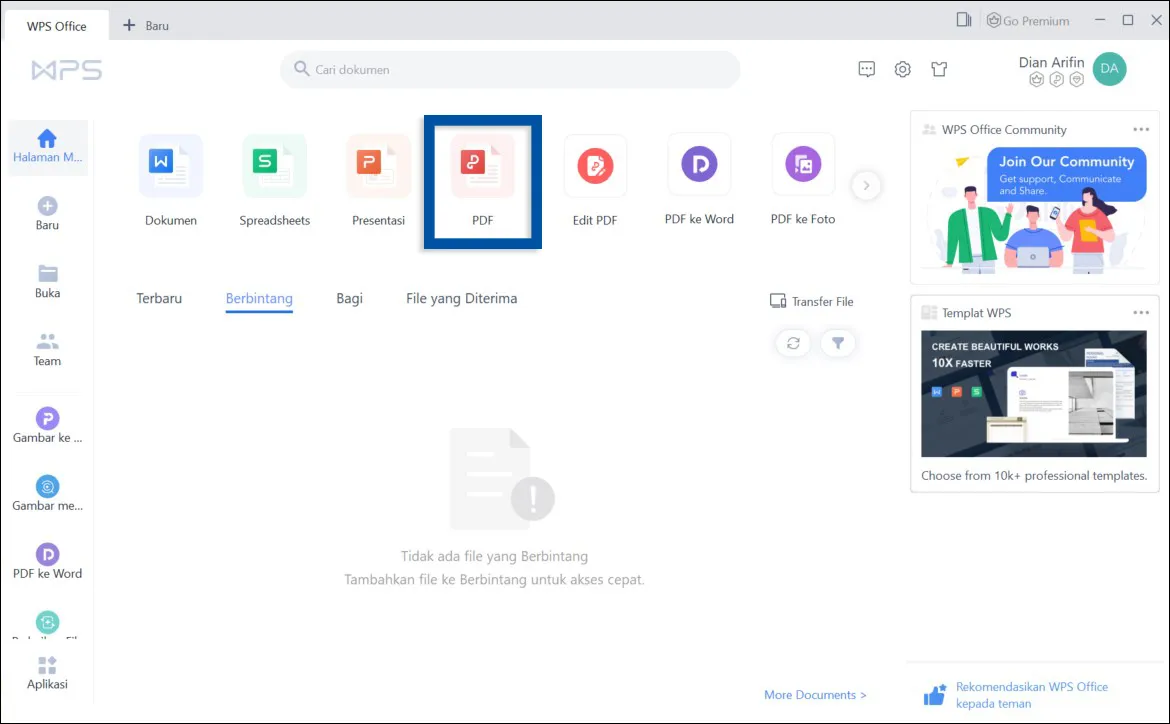1170x724 pixels.
Task: Launch the PDF ke Word converter
Action: (x=699, y=180)
